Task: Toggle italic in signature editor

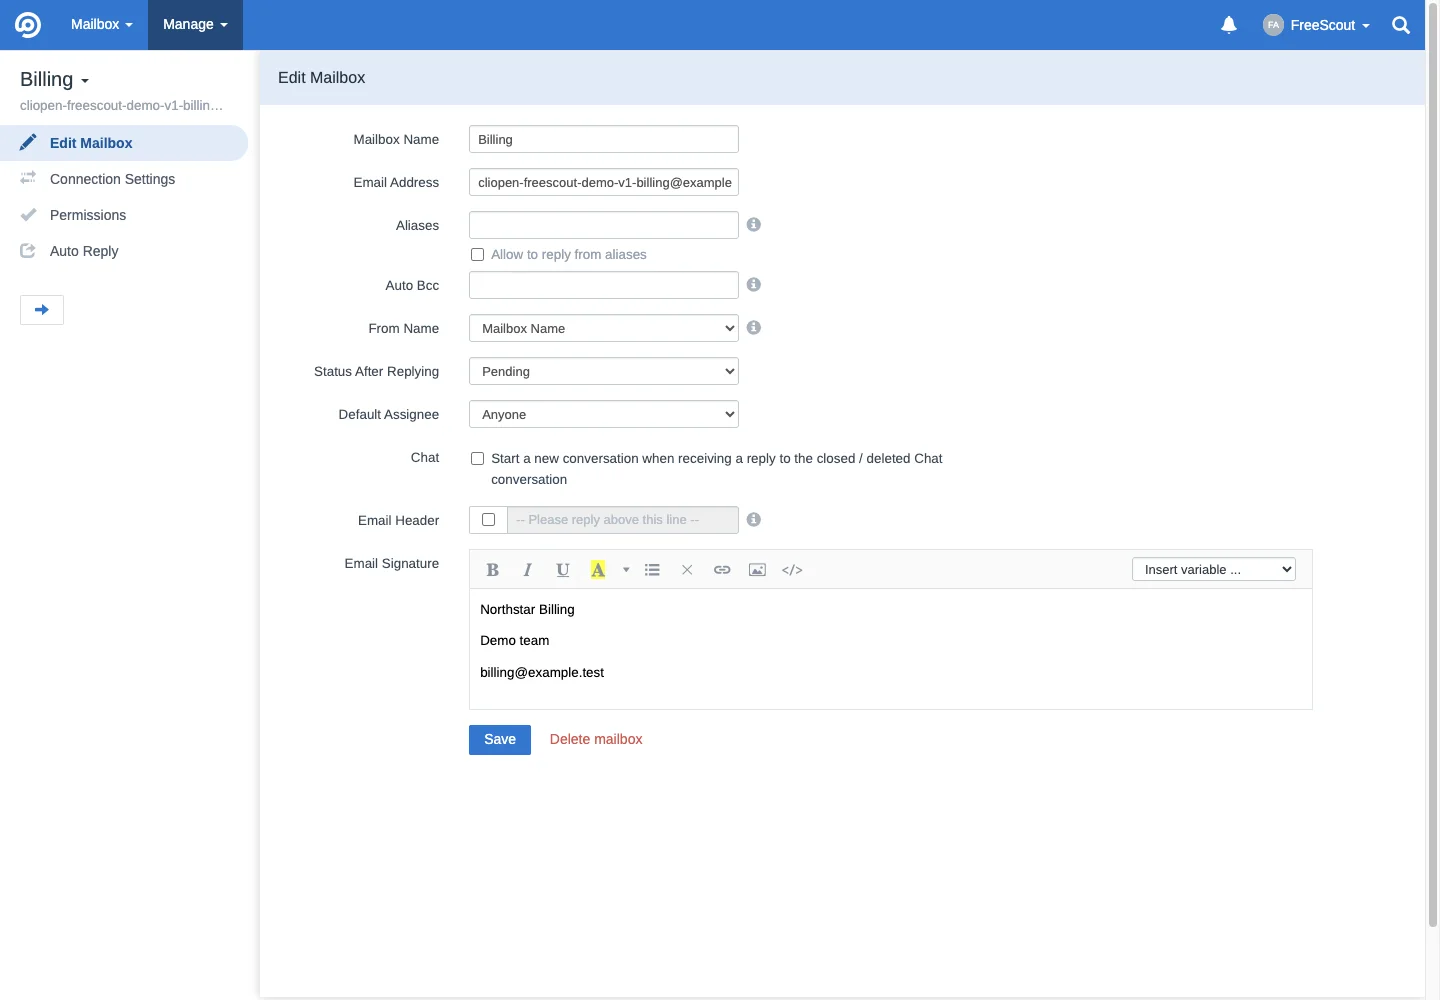Action: (x=527, y=569)
